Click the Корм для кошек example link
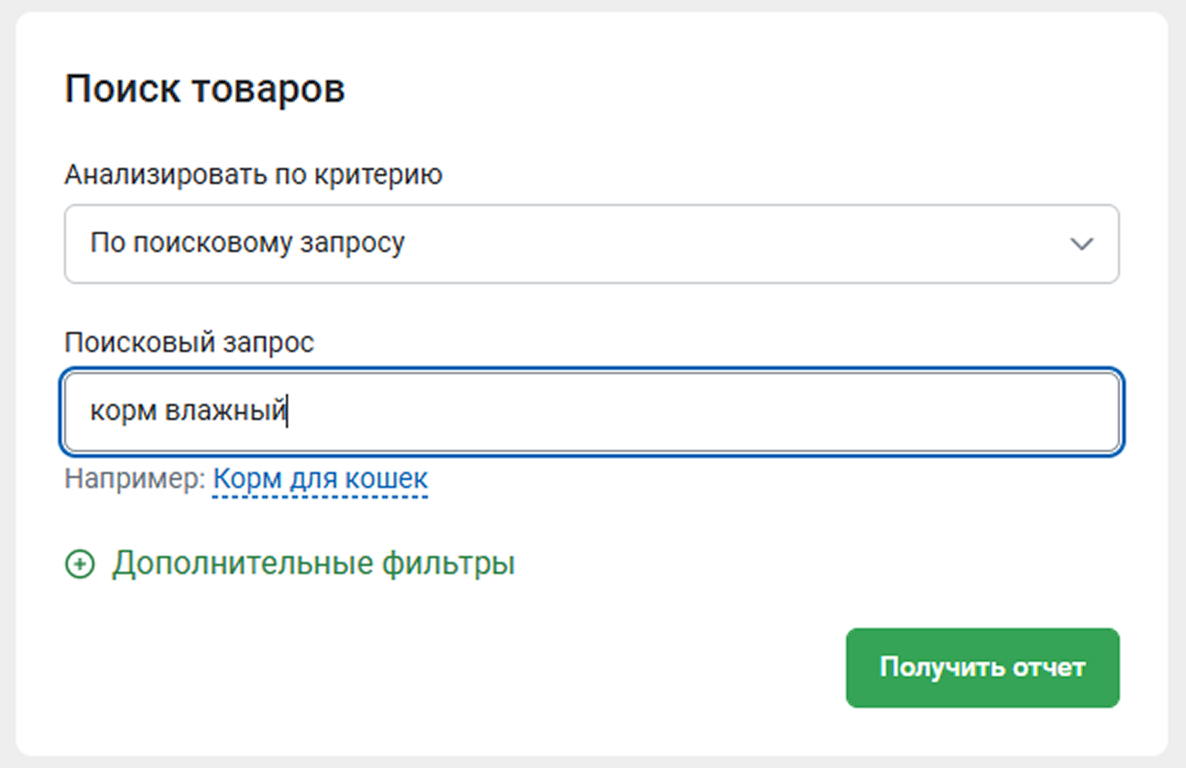This screenshot has height=768, width=1186. pyautogui.click(x=320, y=479)
